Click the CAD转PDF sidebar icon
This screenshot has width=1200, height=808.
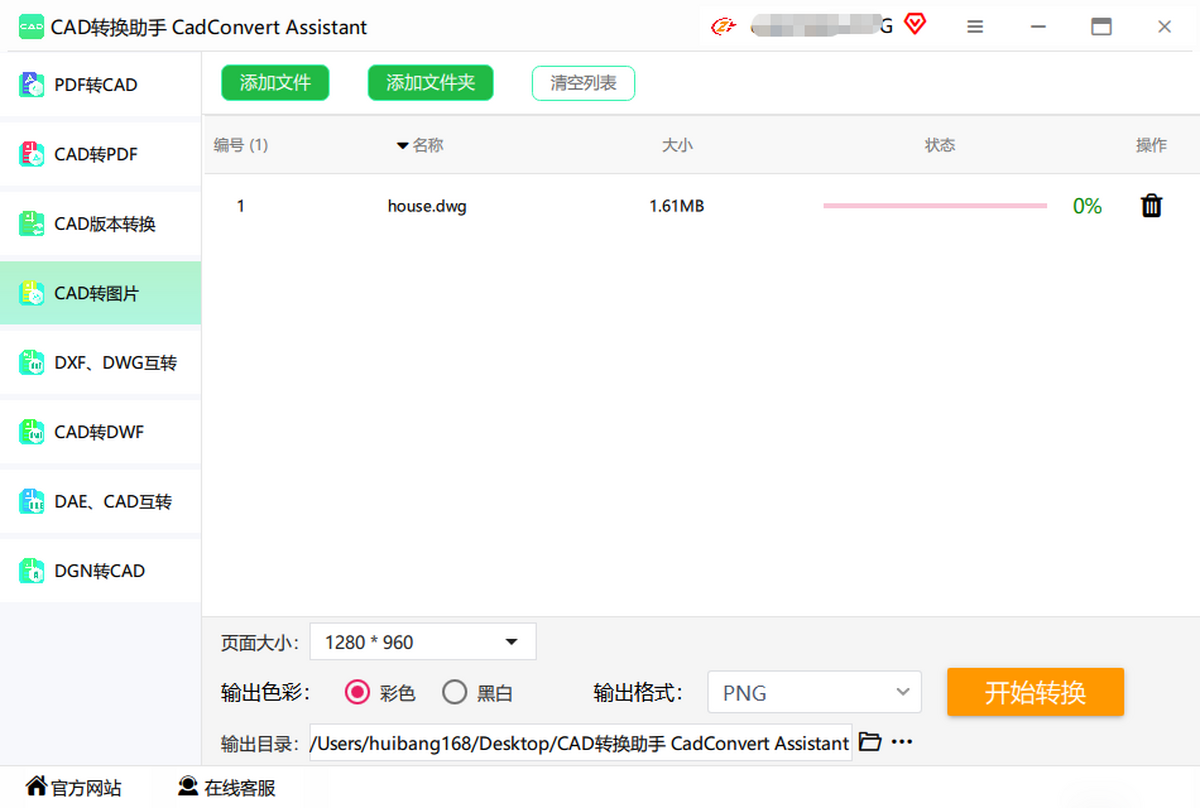[x=32, y=155]
